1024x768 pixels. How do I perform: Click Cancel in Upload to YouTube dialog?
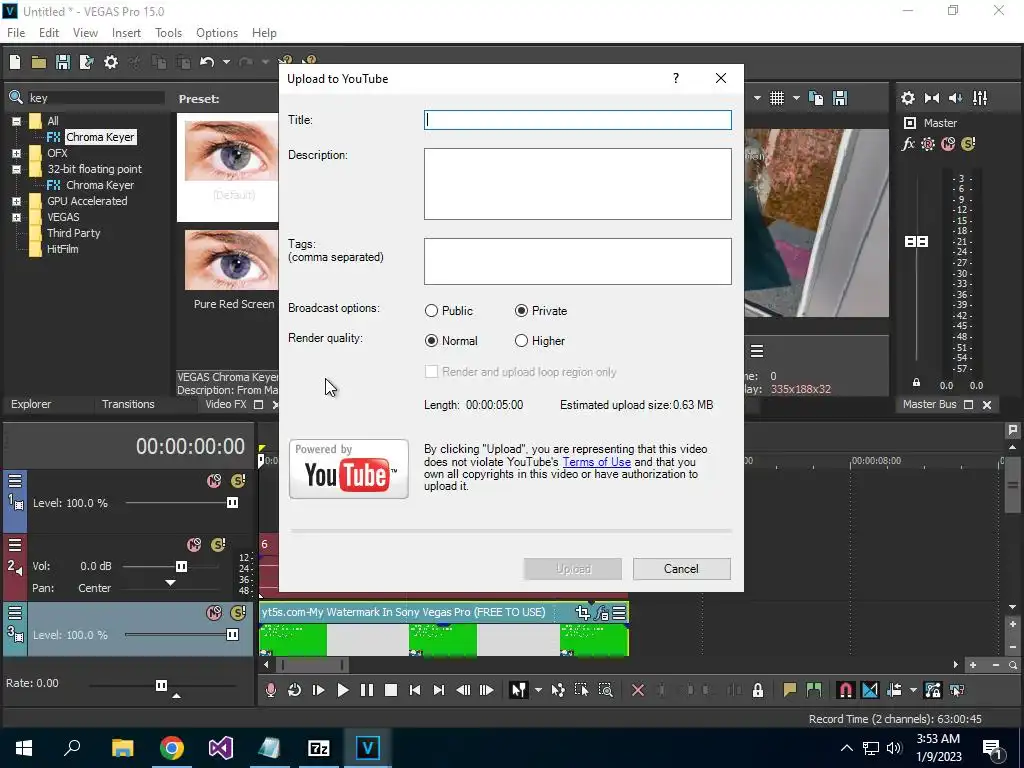click(681, 569)
